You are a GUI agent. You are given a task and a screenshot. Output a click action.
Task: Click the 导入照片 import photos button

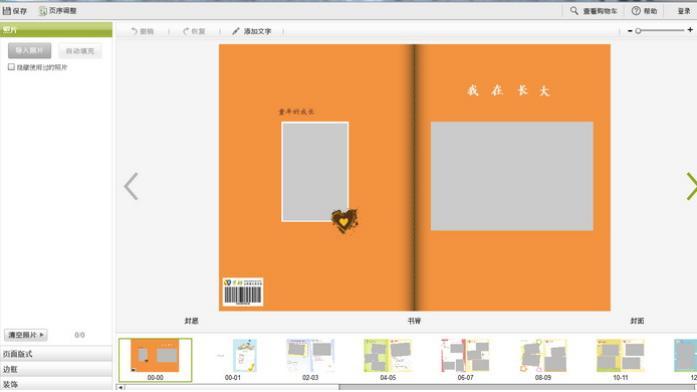pyautogui.click(x=29, y=51)
